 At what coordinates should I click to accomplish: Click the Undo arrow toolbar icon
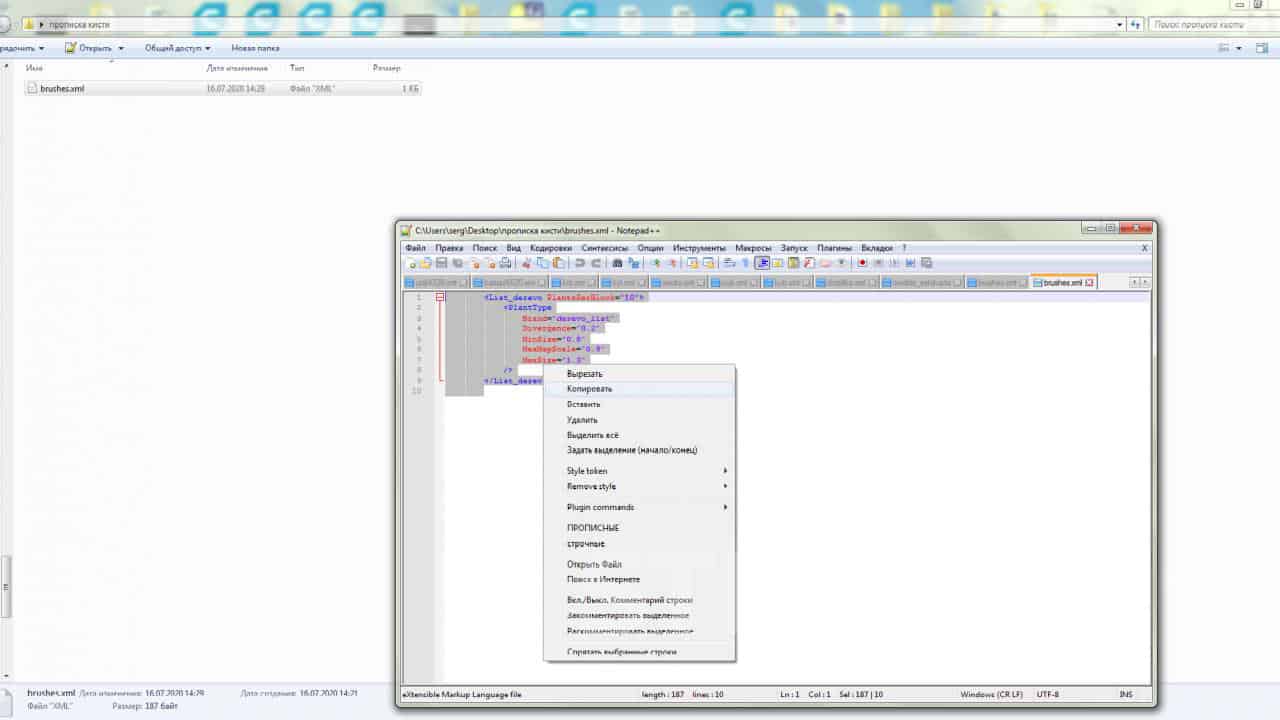[x=579, y=263]
